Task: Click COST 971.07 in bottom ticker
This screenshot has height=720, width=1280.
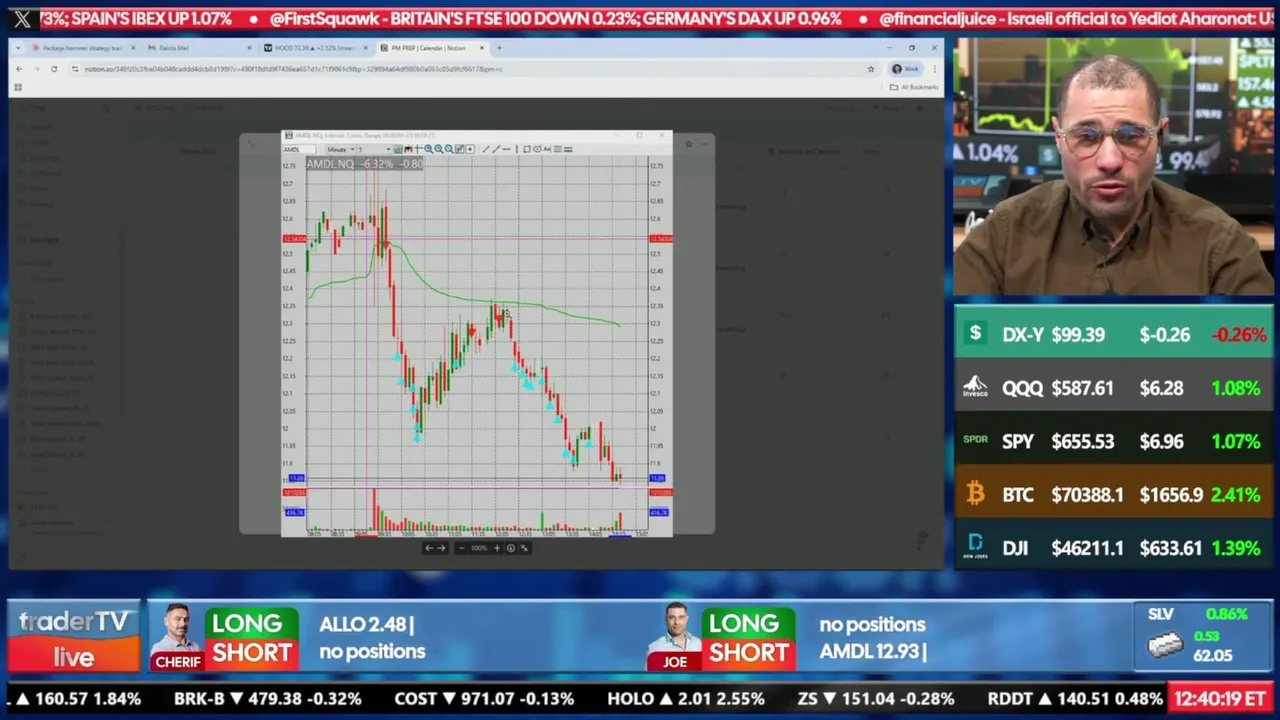Action: click(484, 698)
